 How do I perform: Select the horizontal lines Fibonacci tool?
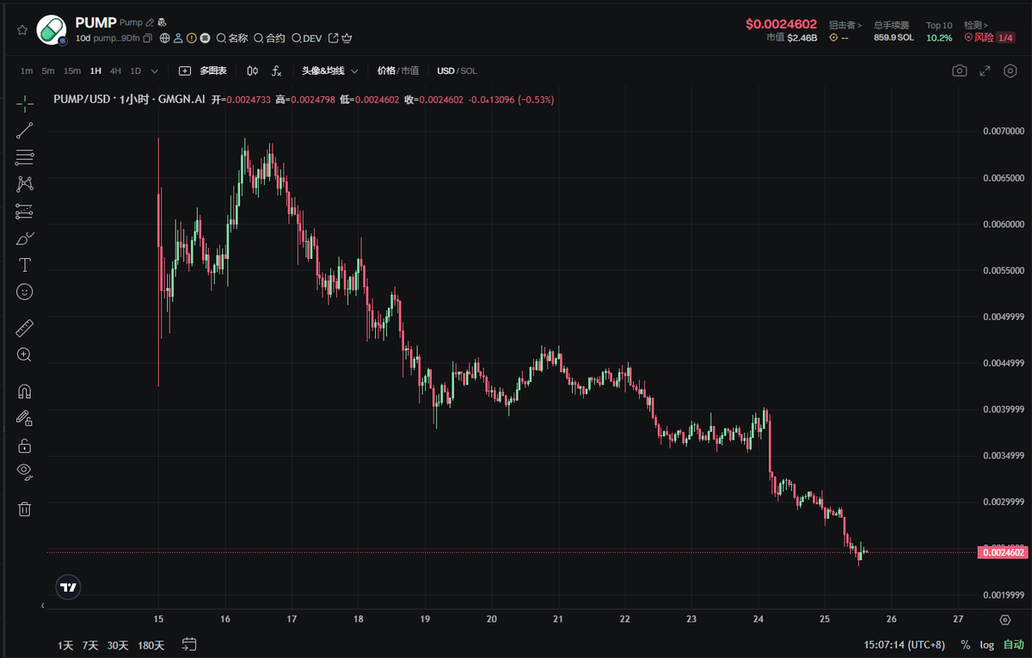coord(24,157)
